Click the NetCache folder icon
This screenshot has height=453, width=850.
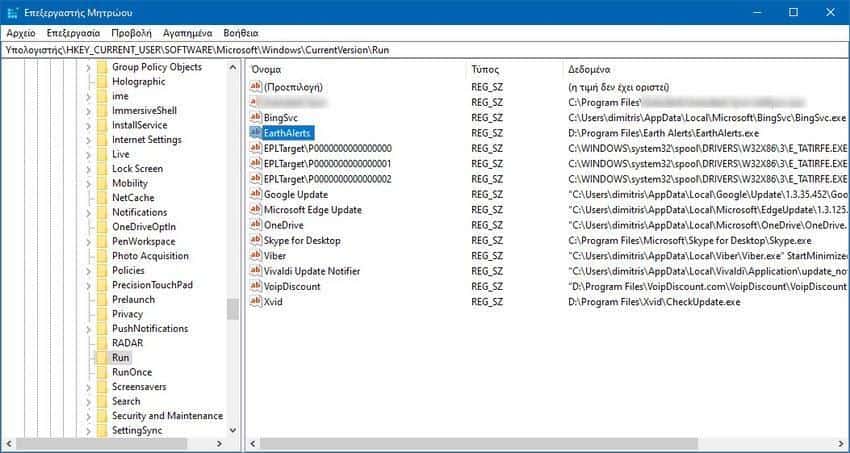(x=101, y=198)
